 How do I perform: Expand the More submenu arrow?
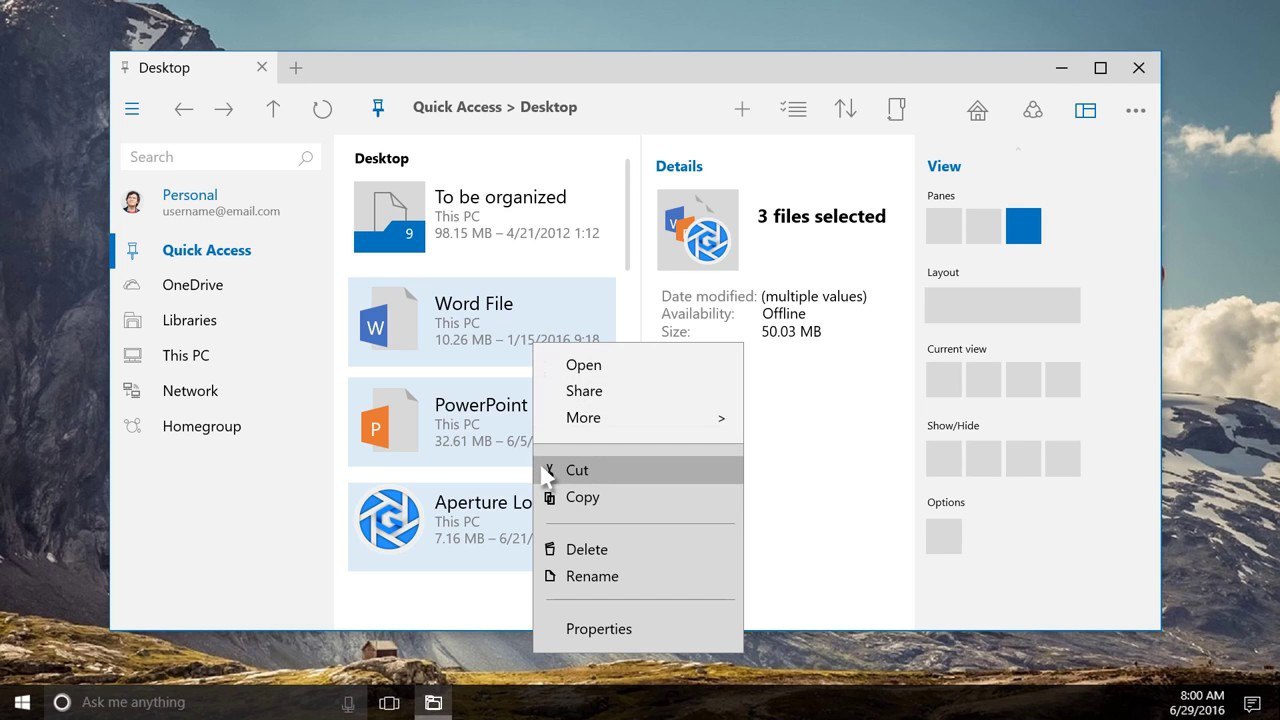(x=721, y=418)
